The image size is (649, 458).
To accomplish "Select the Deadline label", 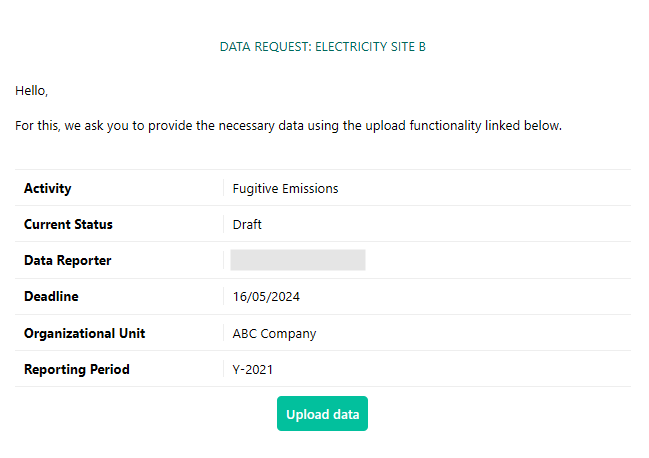I will point(51,296).
